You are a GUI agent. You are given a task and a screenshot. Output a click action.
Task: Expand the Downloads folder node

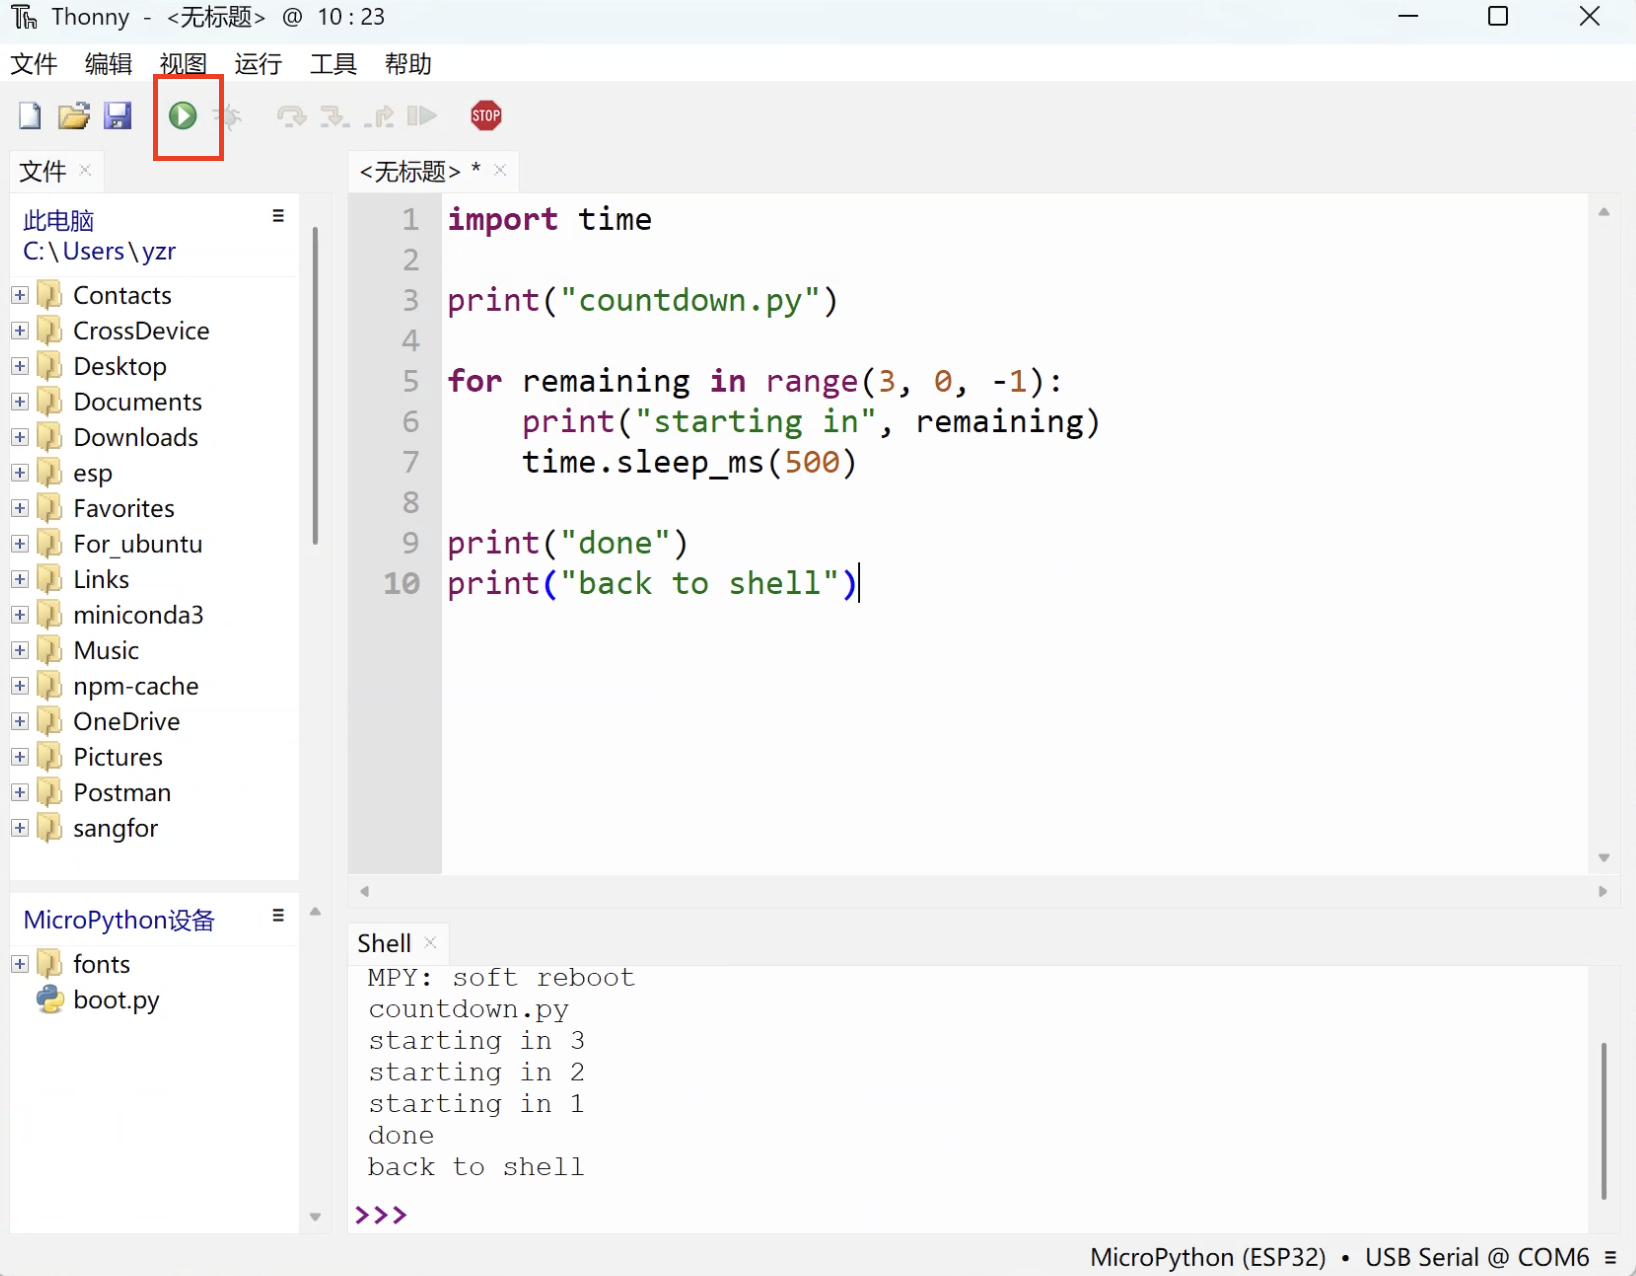coord(20,437)
